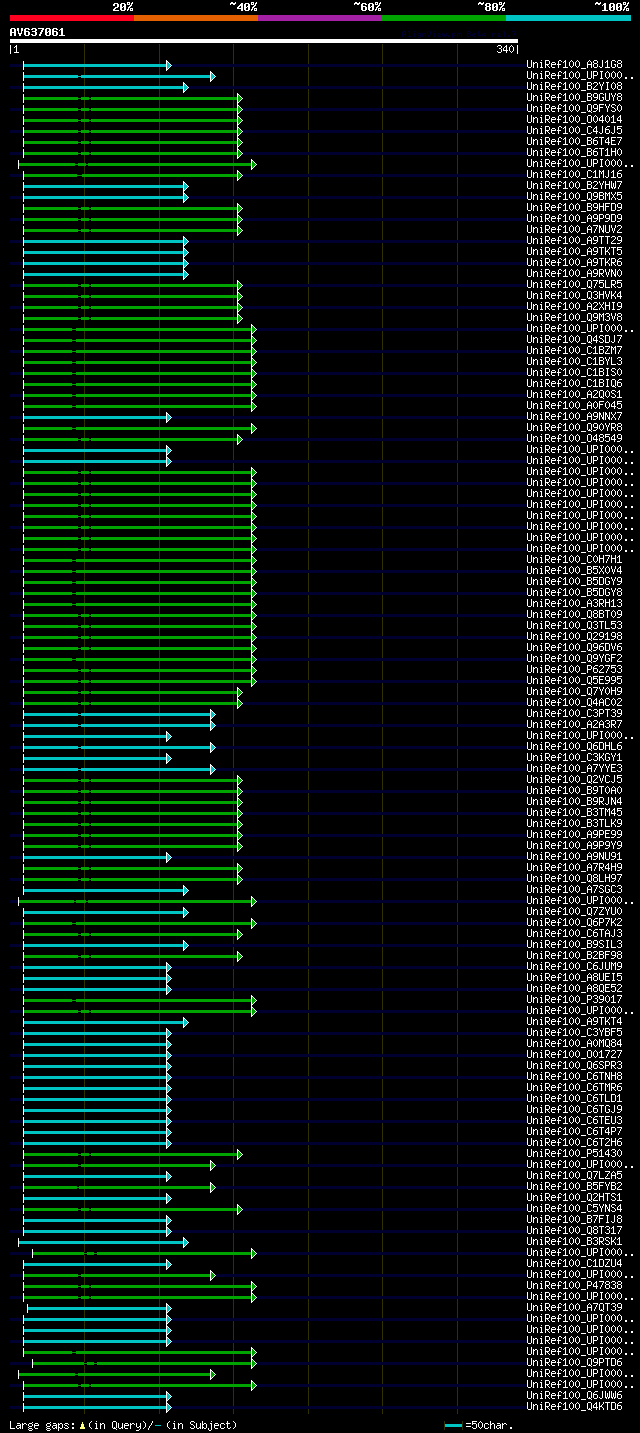This screenshot has height=1433, width=640.
Task: Click label UniRef100_Q9BMX5
Action: click(574, 197)
